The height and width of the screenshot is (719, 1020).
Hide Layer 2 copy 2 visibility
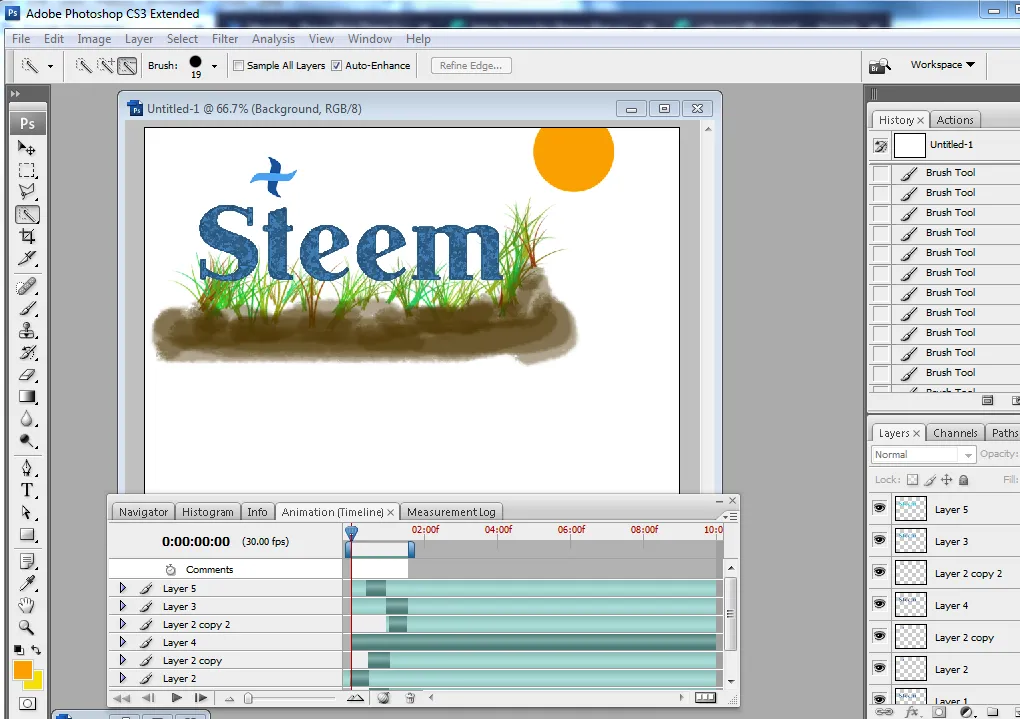pyautogui.click(x=879, y=572)
